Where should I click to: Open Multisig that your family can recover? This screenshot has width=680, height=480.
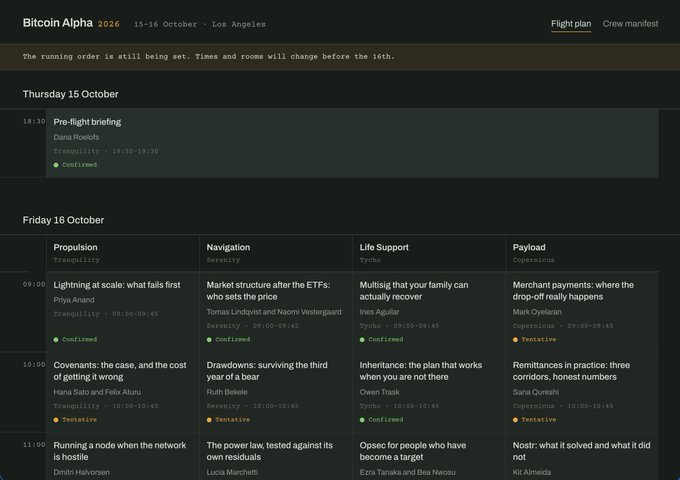414,291
